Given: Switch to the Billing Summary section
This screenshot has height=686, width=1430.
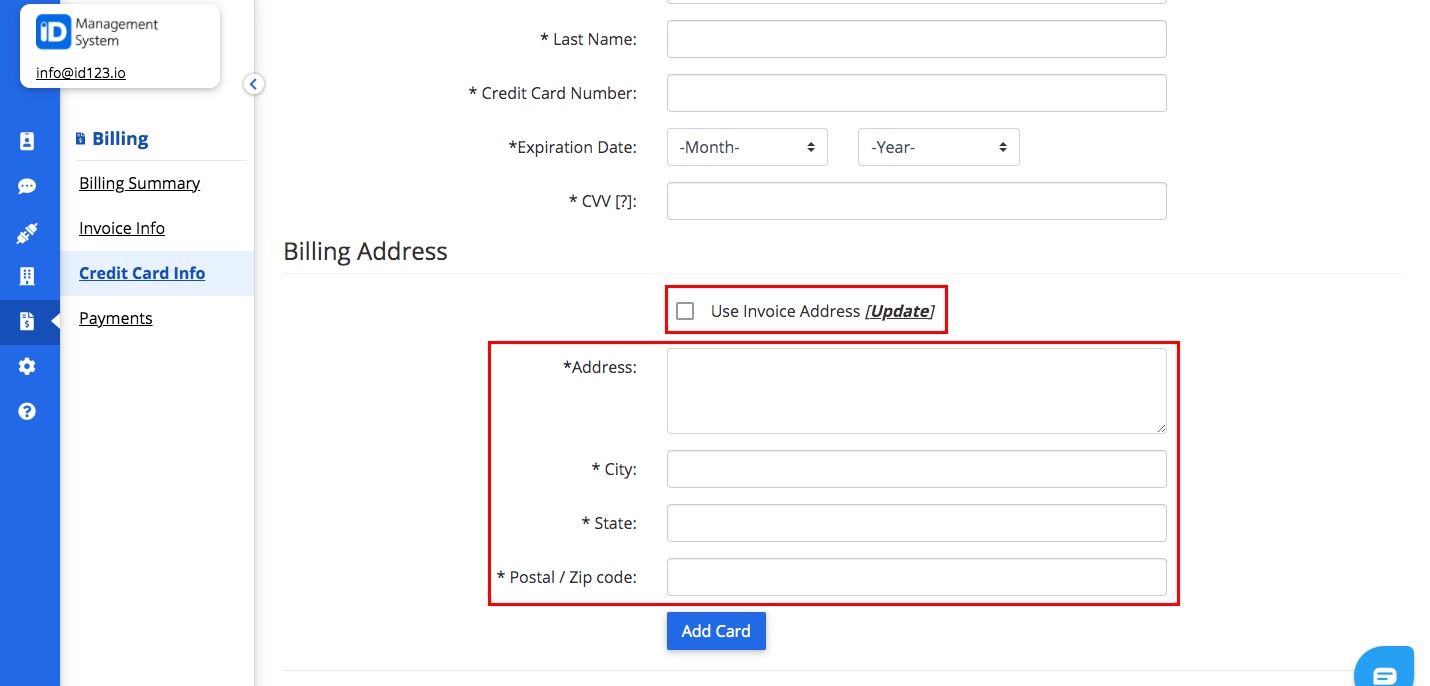Looking at the screenshot, I should tap(139, 183).
